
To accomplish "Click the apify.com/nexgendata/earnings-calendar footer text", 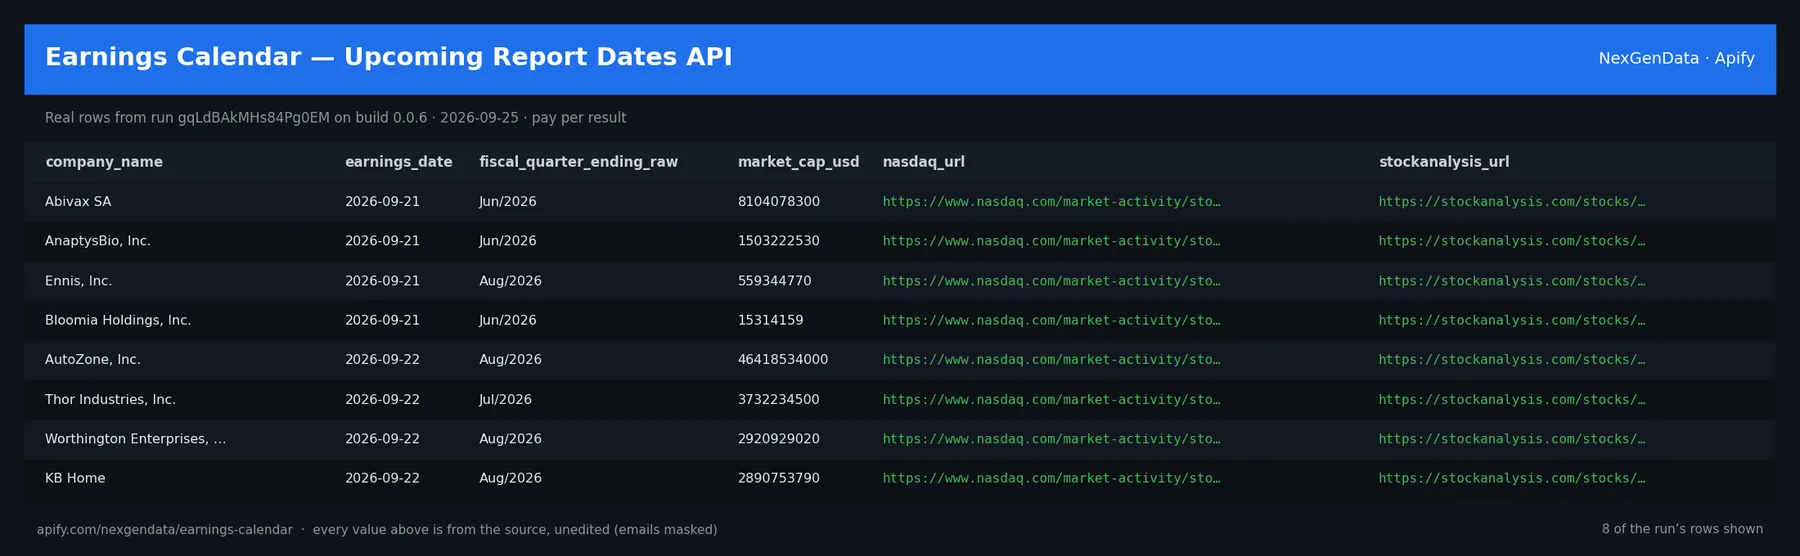I will [x=165, y=530].
